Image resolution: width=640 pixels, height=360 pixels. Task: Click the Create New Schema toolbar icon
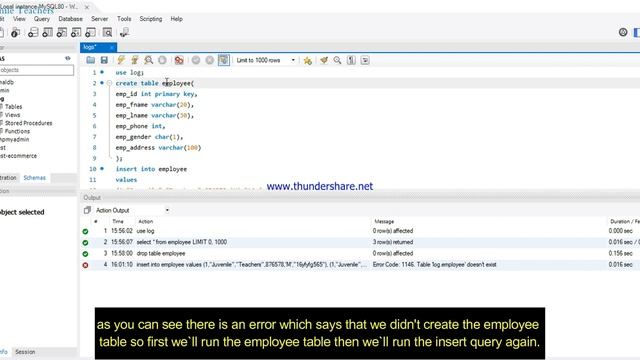(x=33, y=33)
